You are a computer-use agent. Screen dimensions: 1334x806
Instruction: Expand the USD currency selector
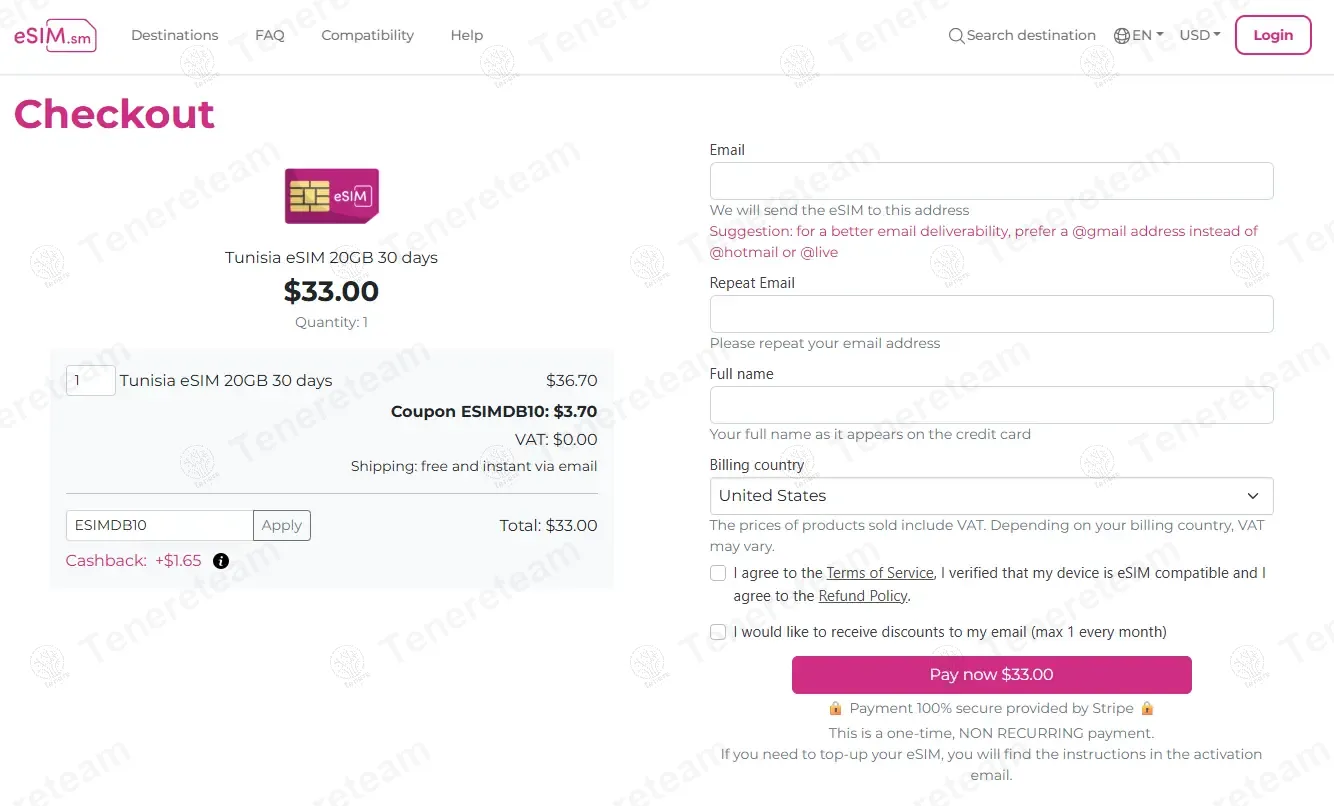coord(1200,35)
